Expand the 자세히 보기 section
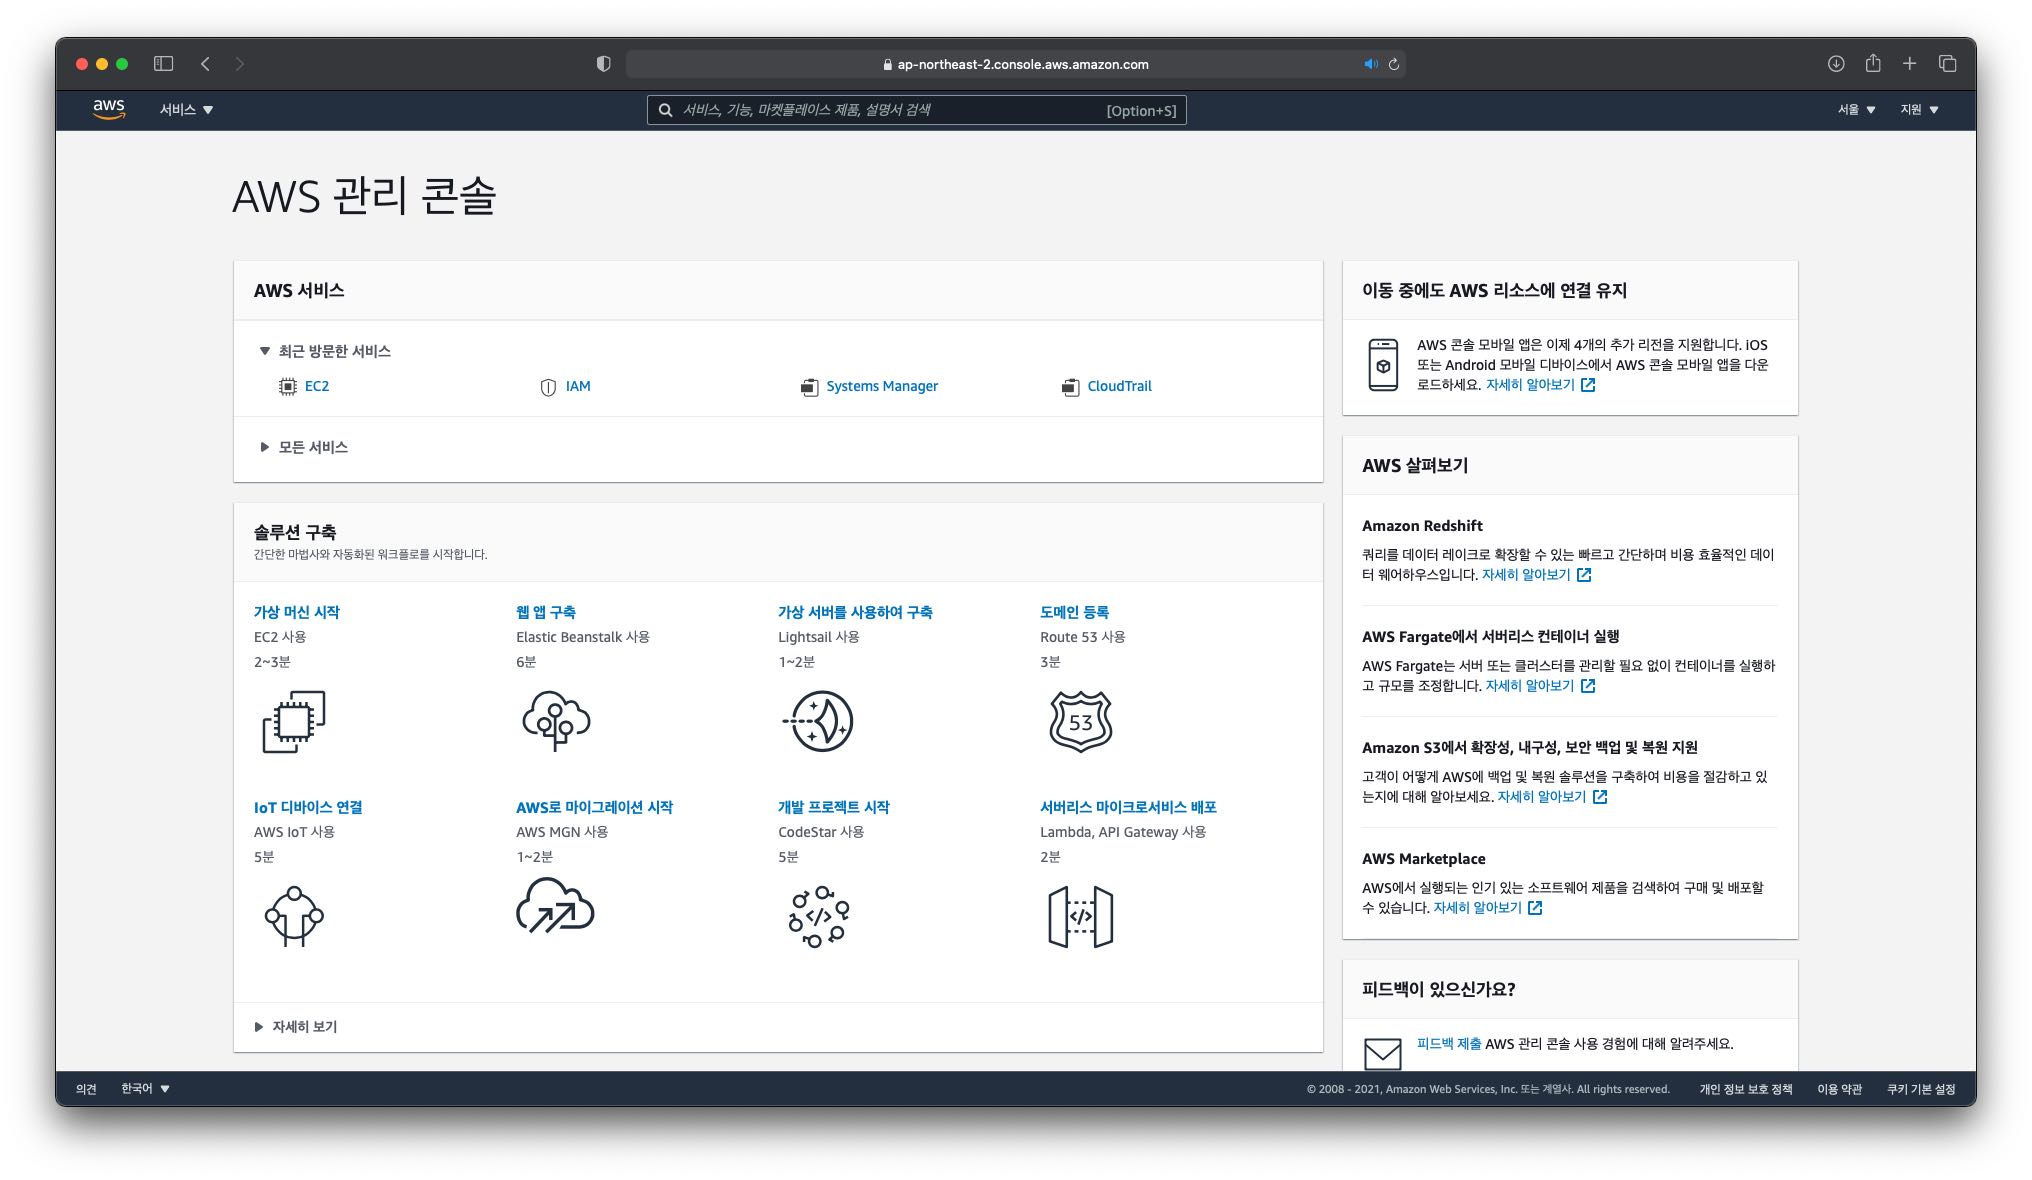 tap(296, 1027)
